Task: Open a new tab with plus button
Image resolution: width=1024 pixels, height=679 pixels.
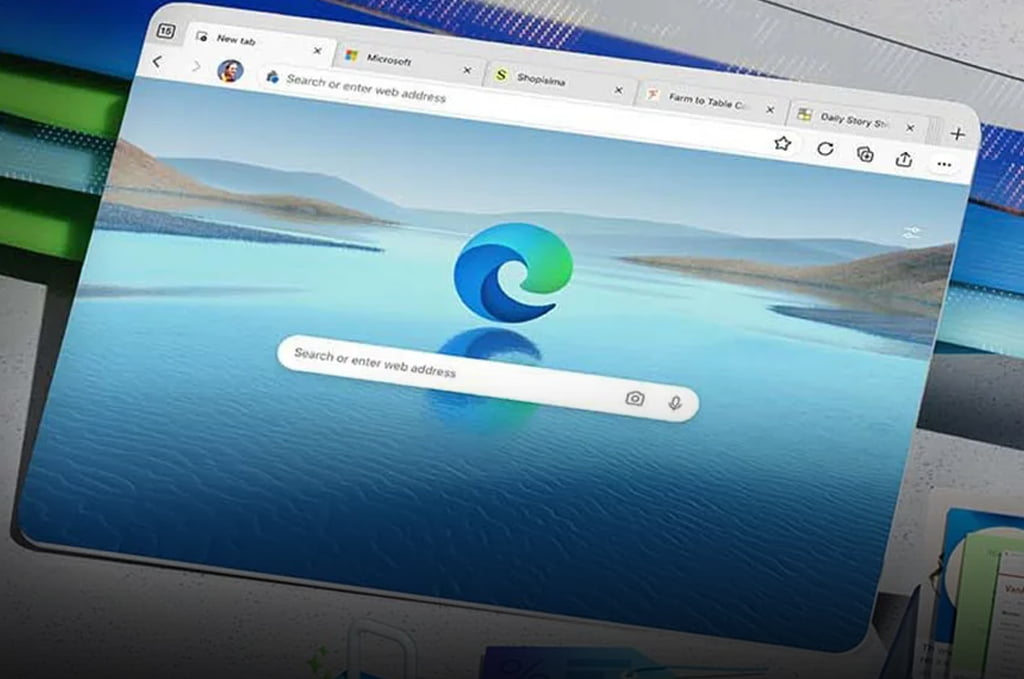Action: click(x=957, y=134)
